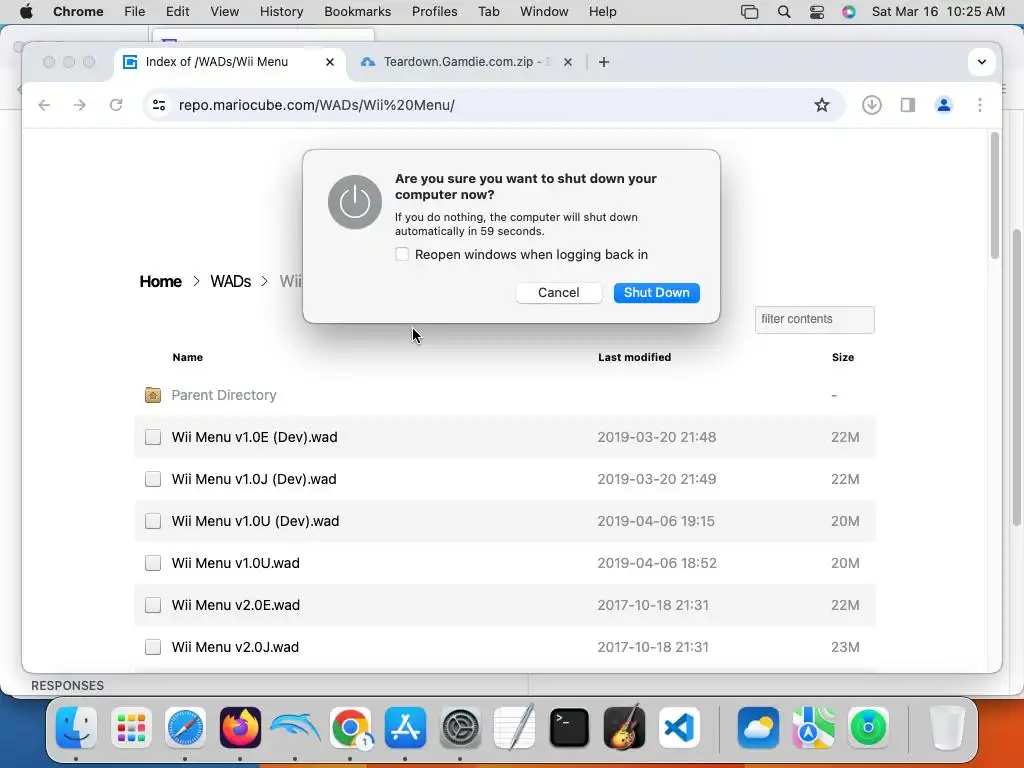Open System Settings from the Dock
The height and width of the screenshot is (768, 1024).
pyautogui.click(x=460, y=728)
